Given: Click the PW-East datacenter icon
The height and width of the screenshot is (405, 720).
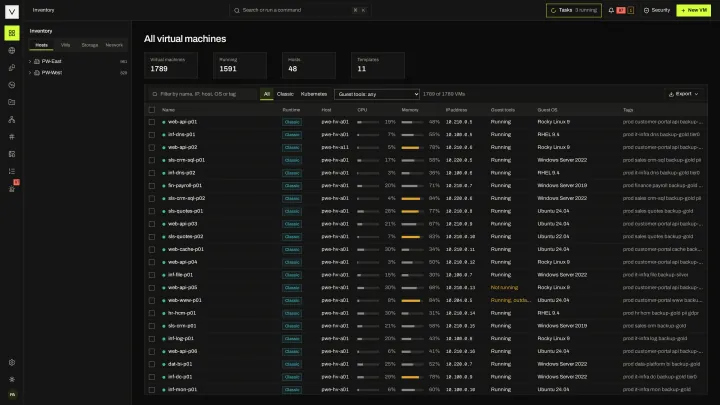Looking at the screenshot, I should [x=37, y=61].
